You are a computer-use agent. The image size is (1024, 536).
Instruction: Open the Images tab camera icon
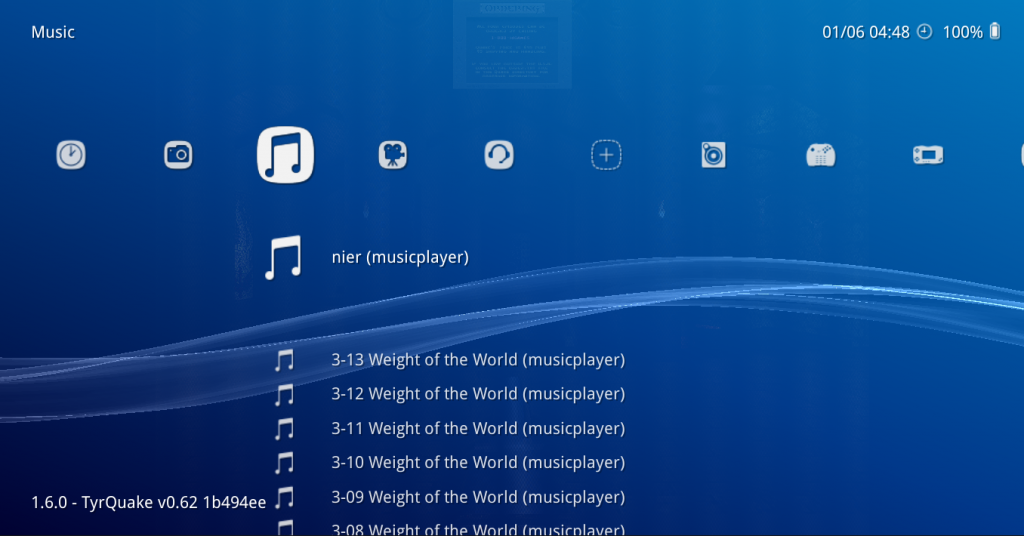coord(178,155)
